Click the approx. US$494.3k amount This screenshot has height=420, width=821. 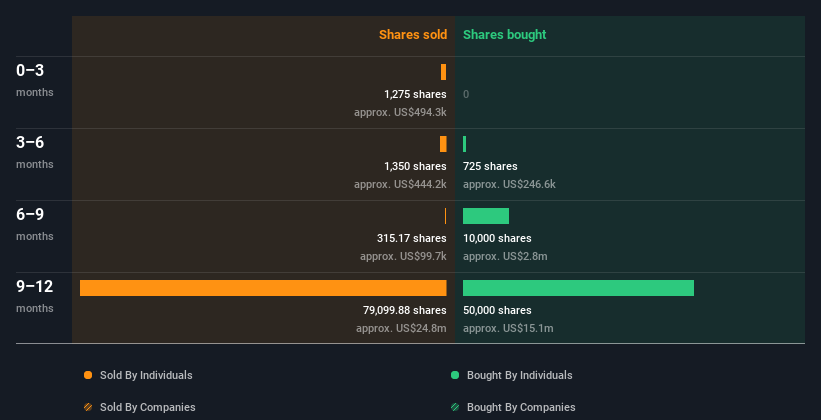click(x=400, y=112)
